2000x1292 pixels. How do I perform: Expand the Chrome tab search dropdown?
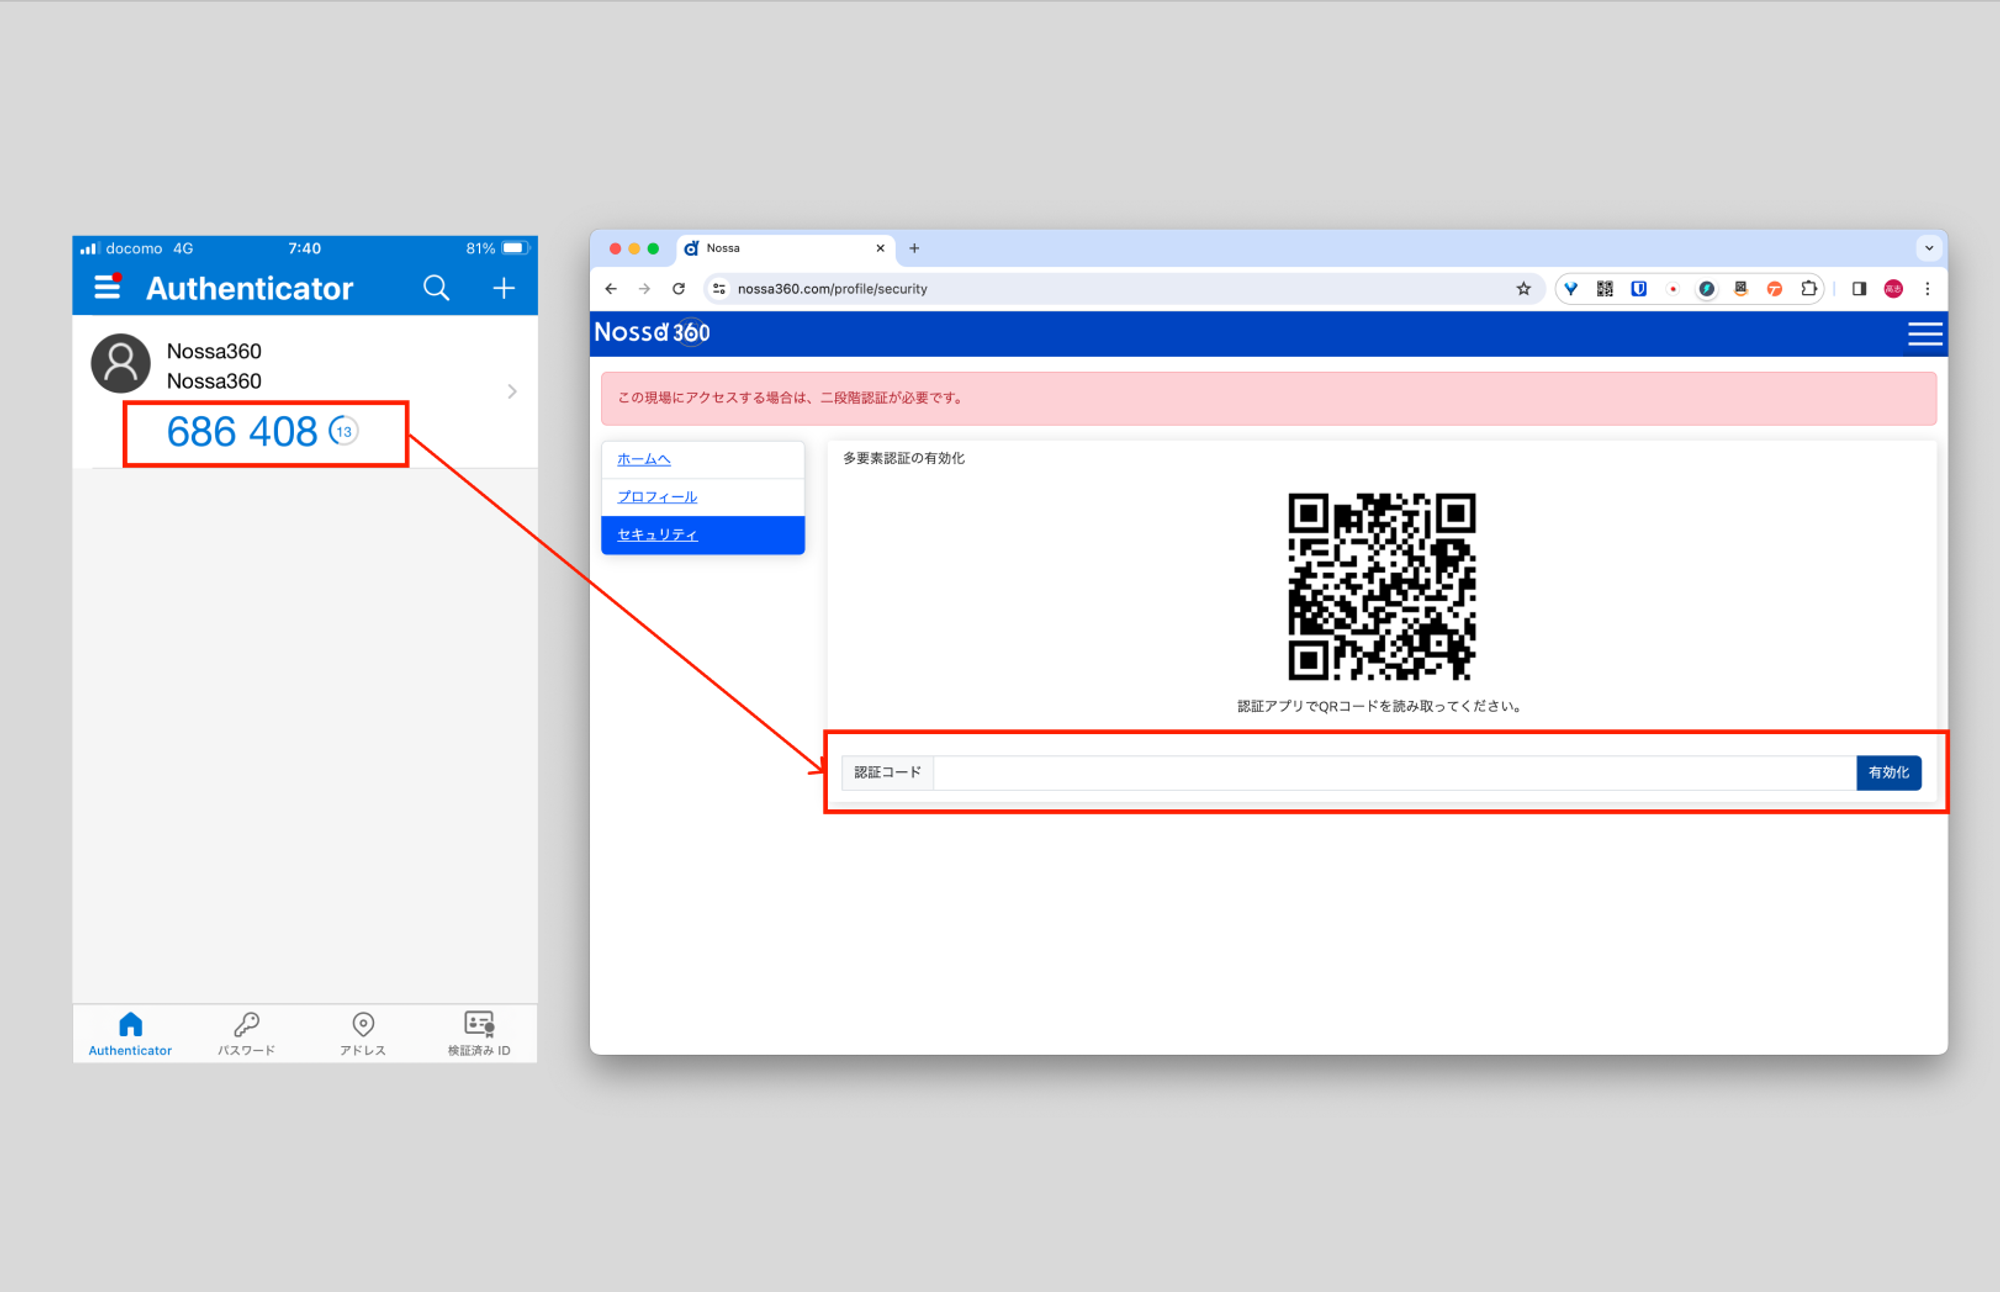tap(1929, 248)
